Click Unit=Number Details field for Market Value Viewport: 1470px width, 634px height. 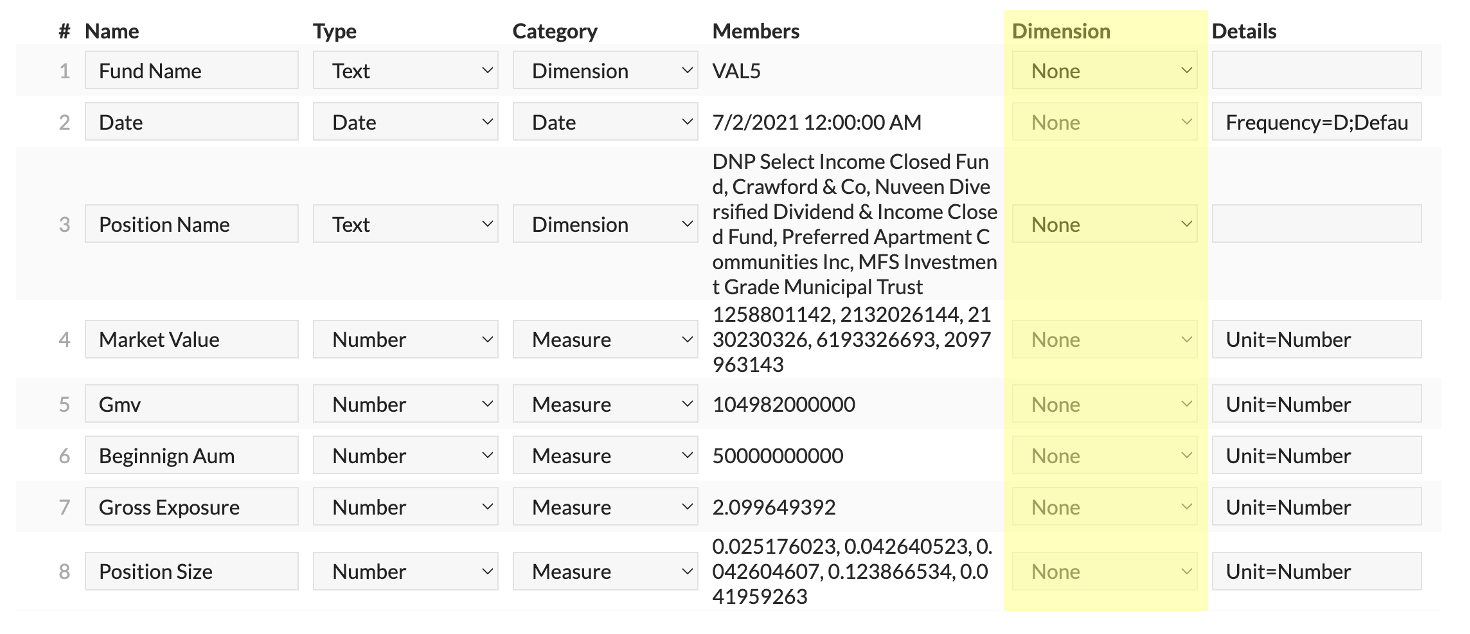[1317, 339]
